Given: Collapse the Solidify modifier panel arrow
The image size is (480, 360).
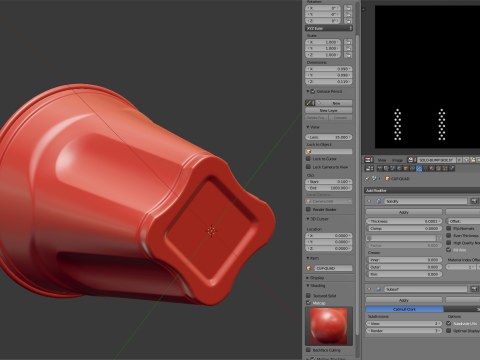Looking at the screenshot, I should coord(369,201).
